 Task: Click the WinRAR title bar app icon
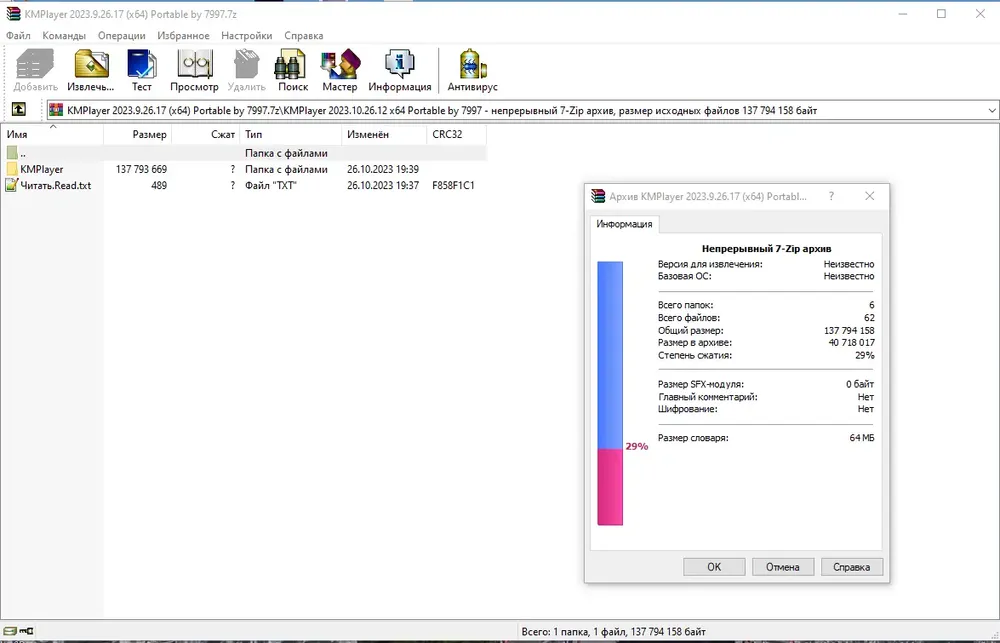coord(13,14)
